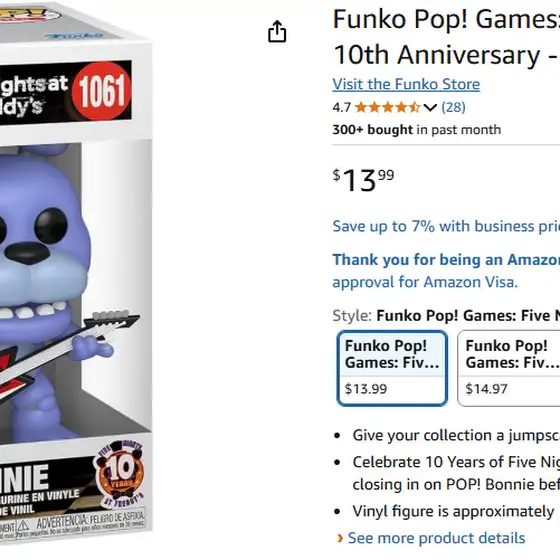Click the share icon above the product image

(277, 31)
